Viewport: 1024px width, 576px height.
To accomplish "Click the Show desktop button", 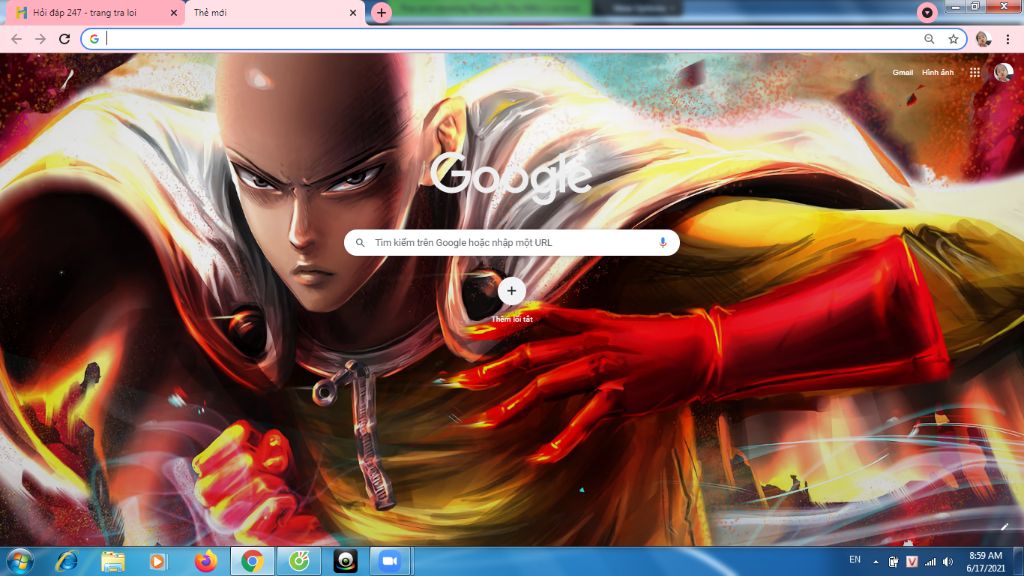I will (x=1018, y=562).
